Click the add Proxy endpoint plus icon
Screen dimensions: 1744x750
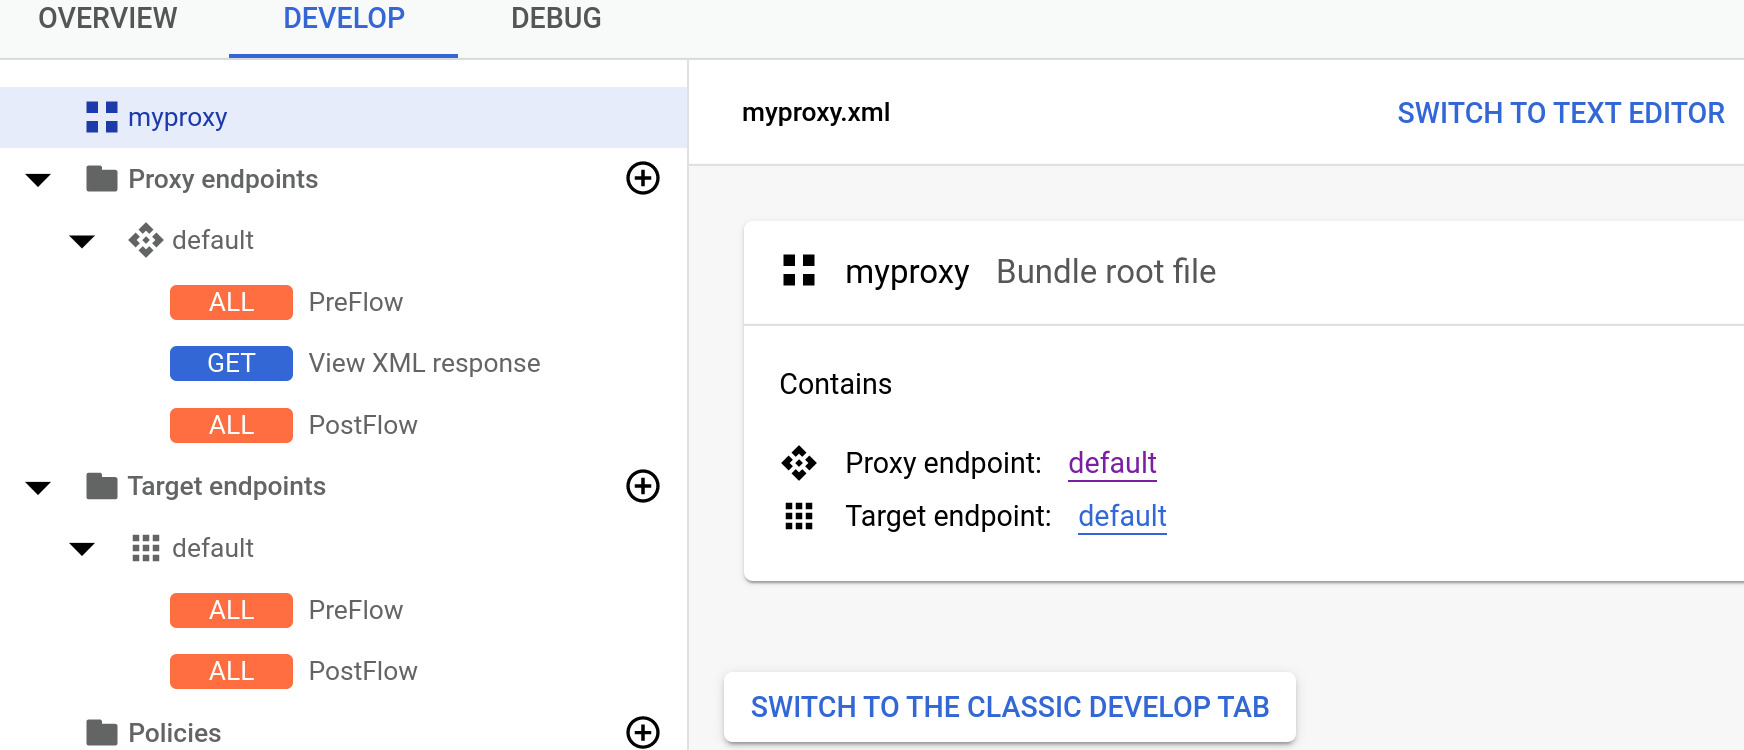642,179
